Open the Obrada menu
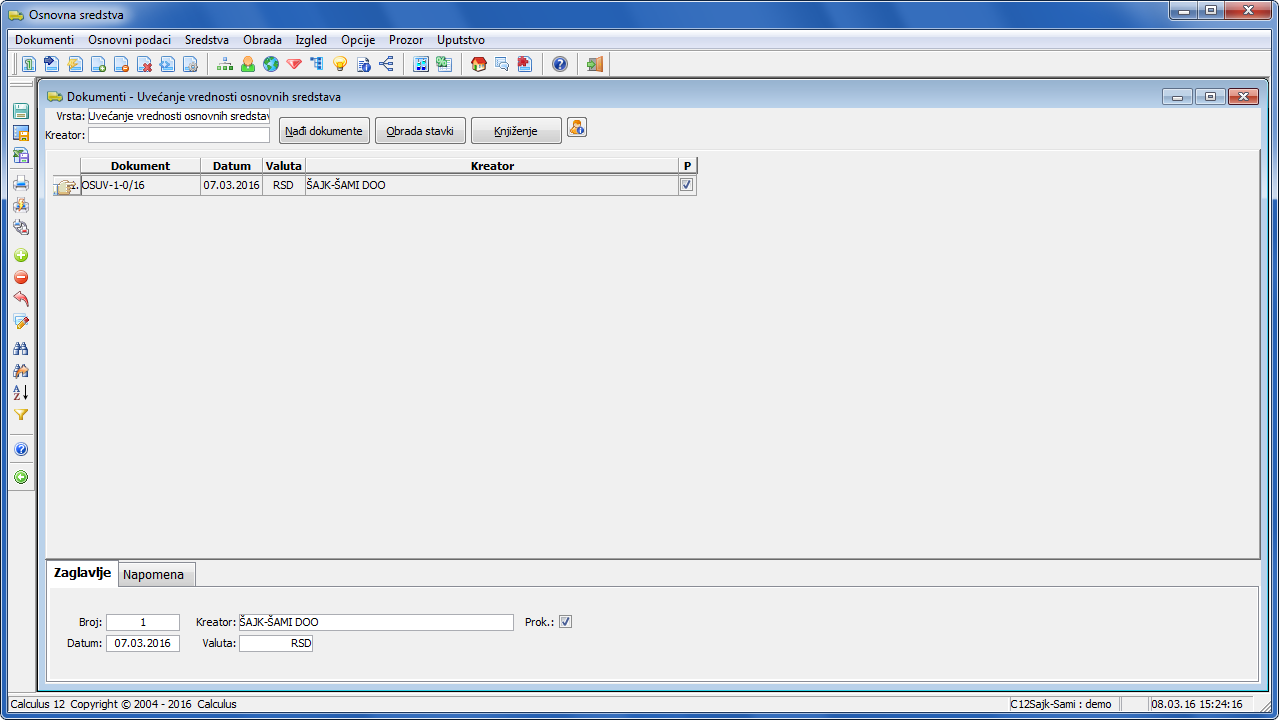 tap(263, 40)
